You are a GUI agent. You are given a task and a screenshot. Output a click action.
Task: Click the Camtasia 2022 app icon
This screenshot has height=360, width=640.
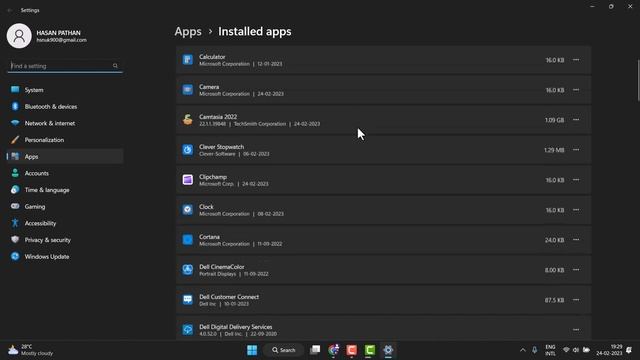tap(187, 120)
